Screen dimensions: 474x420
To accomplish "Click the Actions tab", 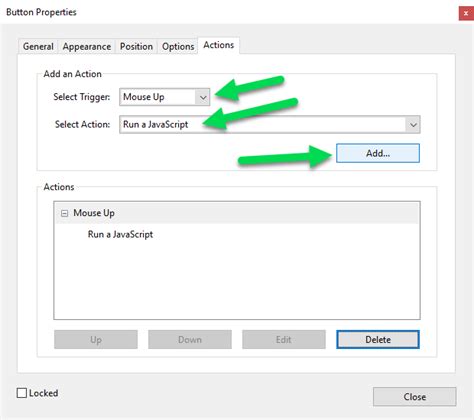I will 219,45.
